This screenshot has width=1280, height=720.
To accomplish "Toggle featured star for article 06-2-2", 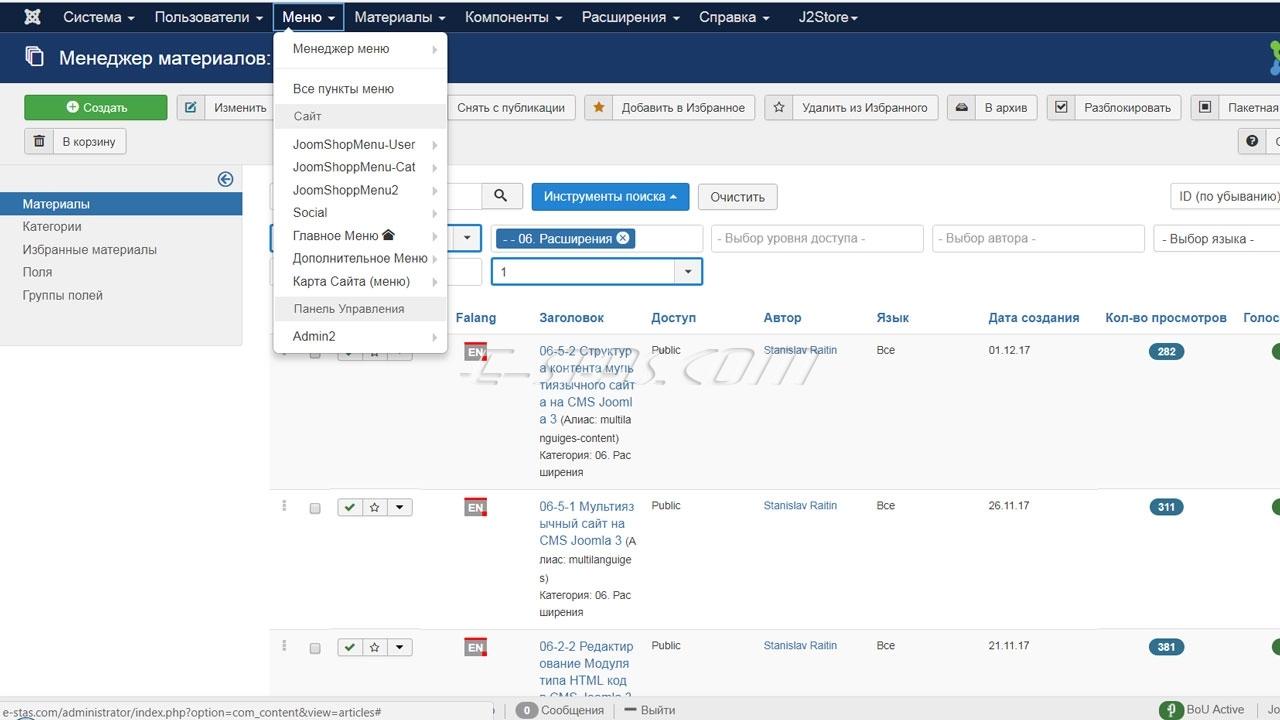I will click(374, 647).
